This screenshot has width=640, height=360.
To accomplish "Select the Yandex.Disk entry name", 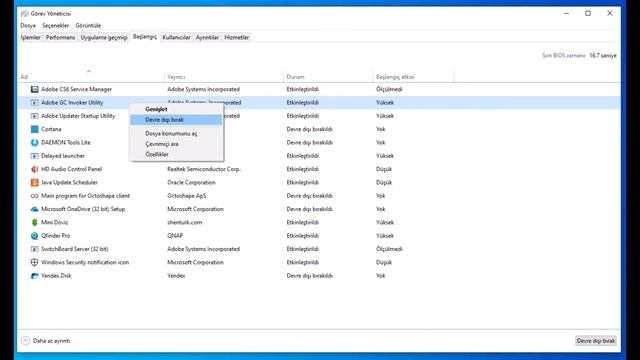I will tap(56, 276).
